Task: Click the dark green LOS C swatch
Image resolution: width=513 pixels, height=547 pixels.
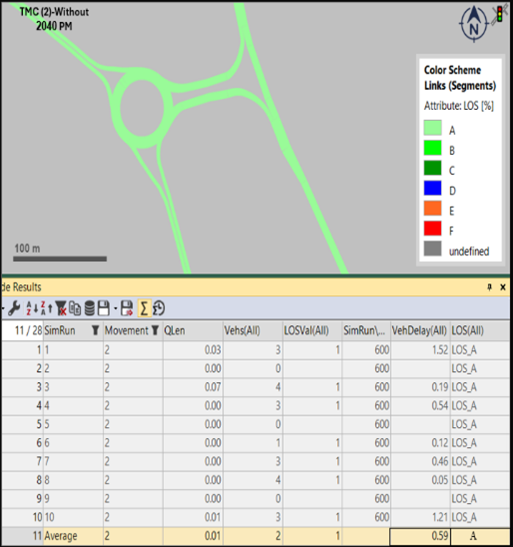Action: click(432, 168)
